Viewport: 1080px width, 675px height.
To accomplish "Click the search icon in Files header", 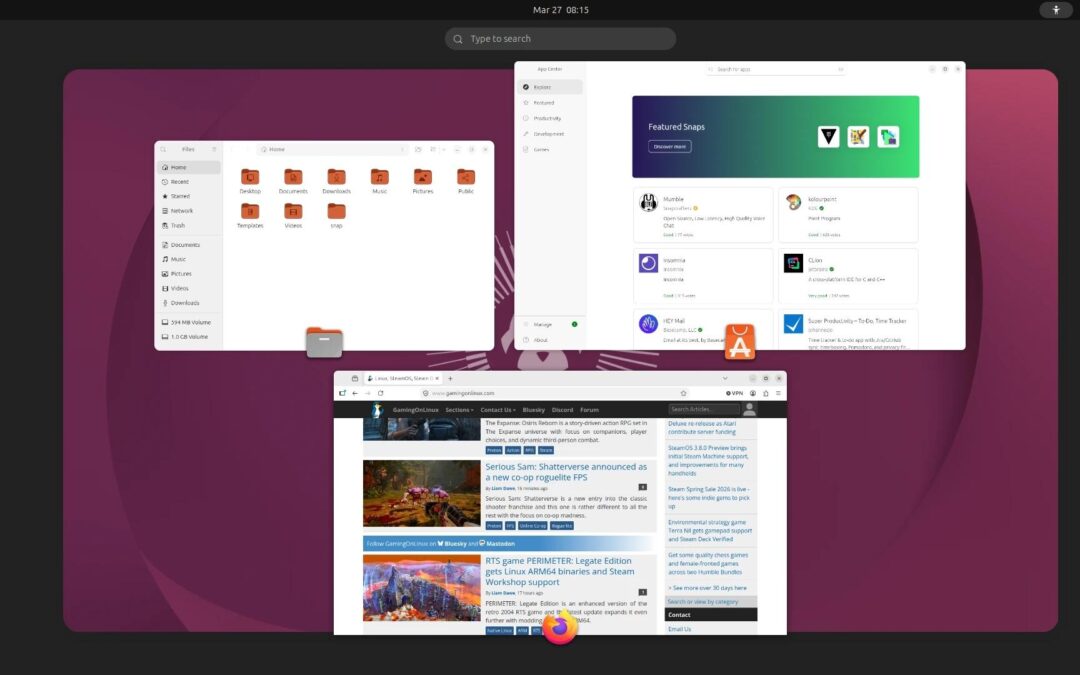I will click(x=163, y=149).
